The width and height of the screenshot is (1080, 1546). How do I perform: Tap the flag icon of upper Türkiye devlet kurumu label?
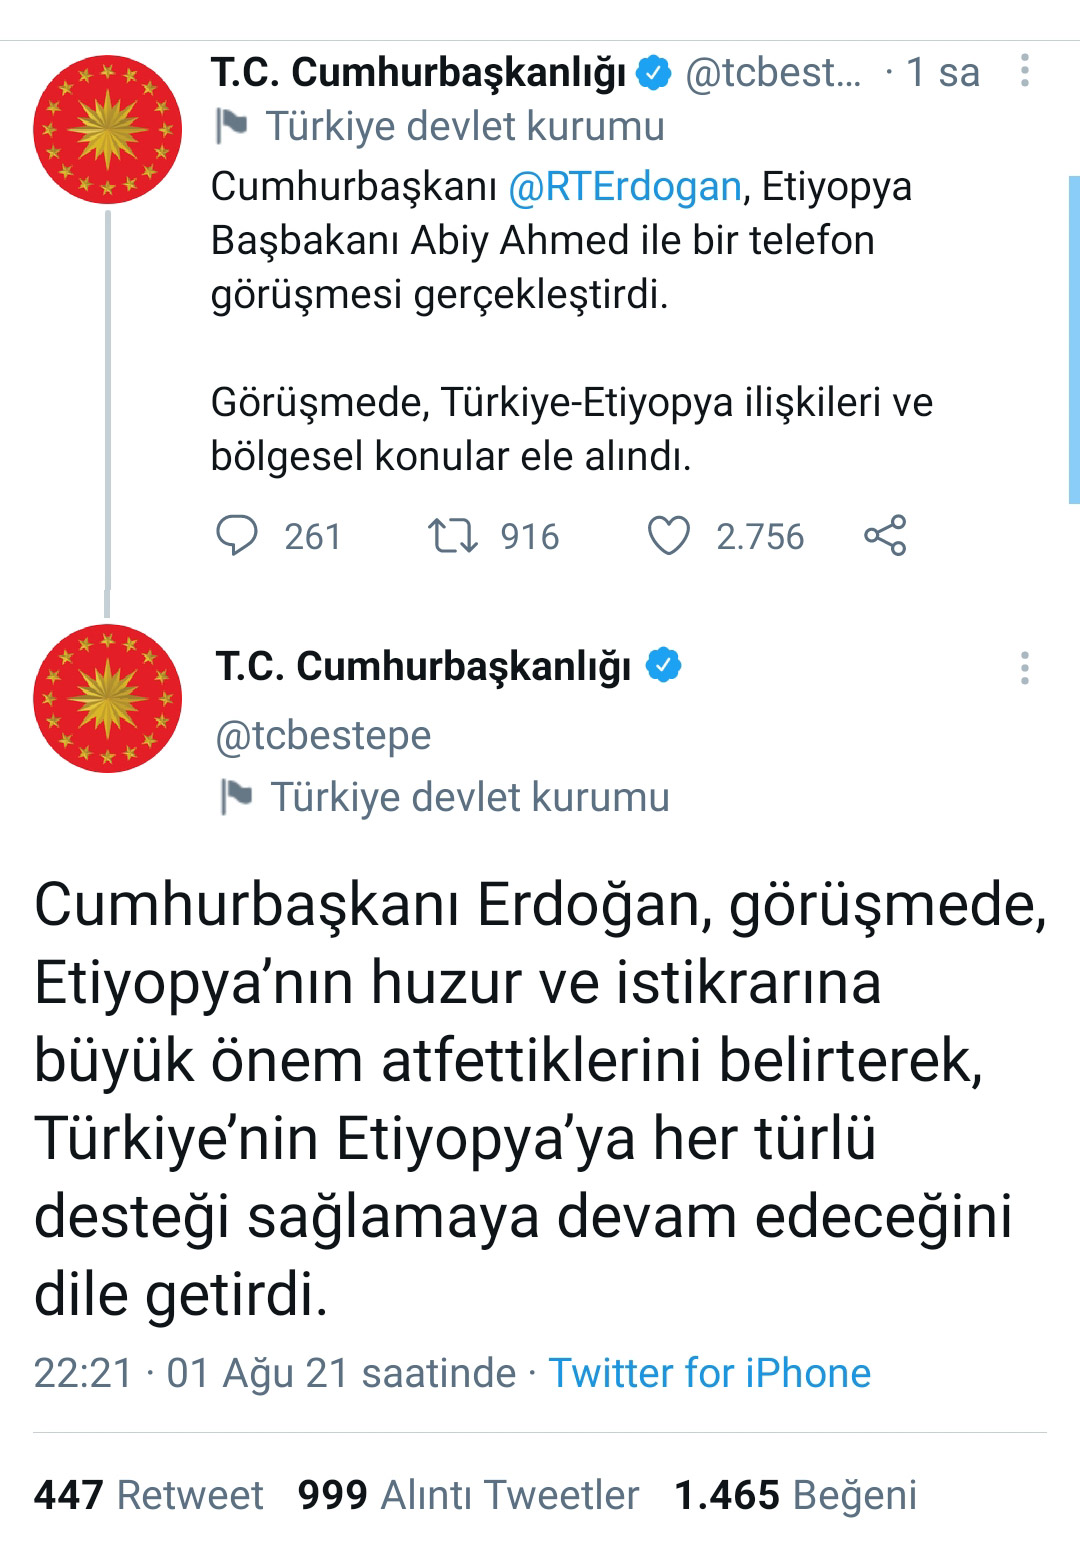coord(232,126)
